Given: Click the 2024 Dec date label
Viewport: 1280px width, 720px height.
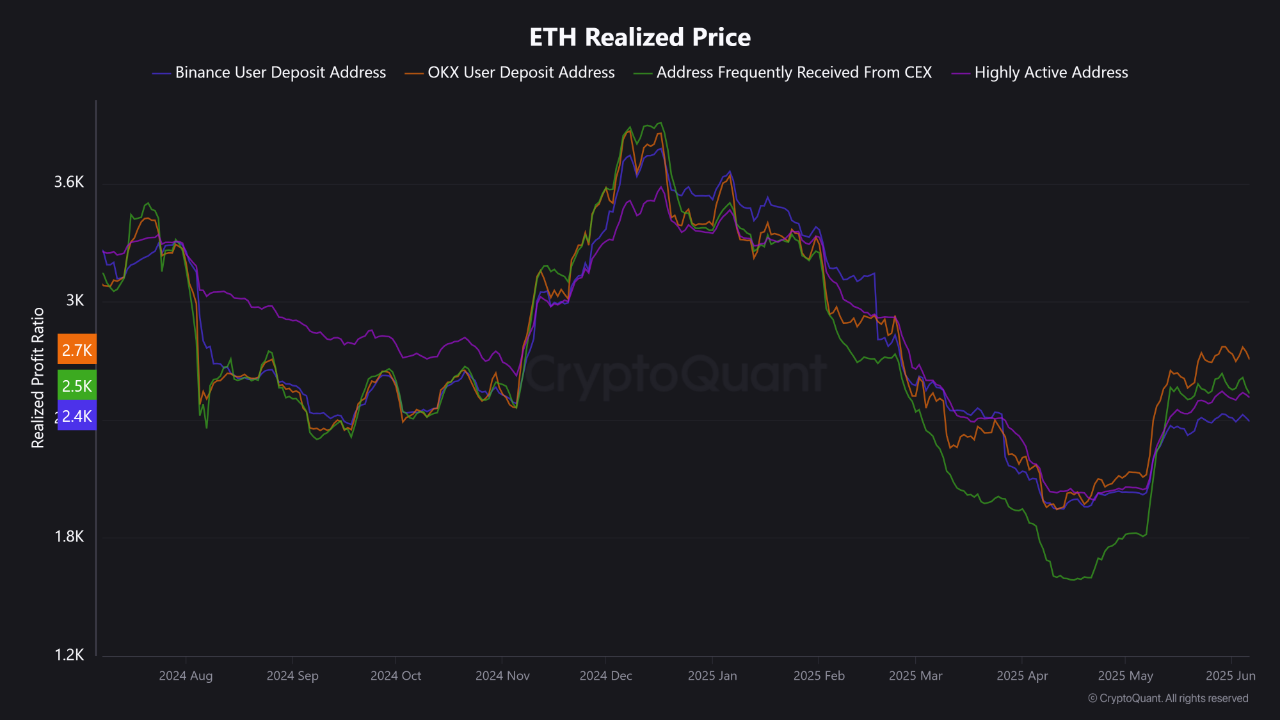Looking at the screenshot, I should (605, 676).
